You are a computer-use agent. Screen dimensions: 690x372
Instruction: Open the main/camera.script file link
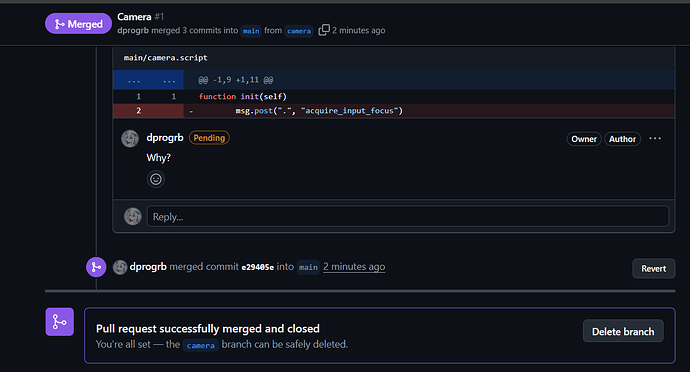(x=165, y=58)
